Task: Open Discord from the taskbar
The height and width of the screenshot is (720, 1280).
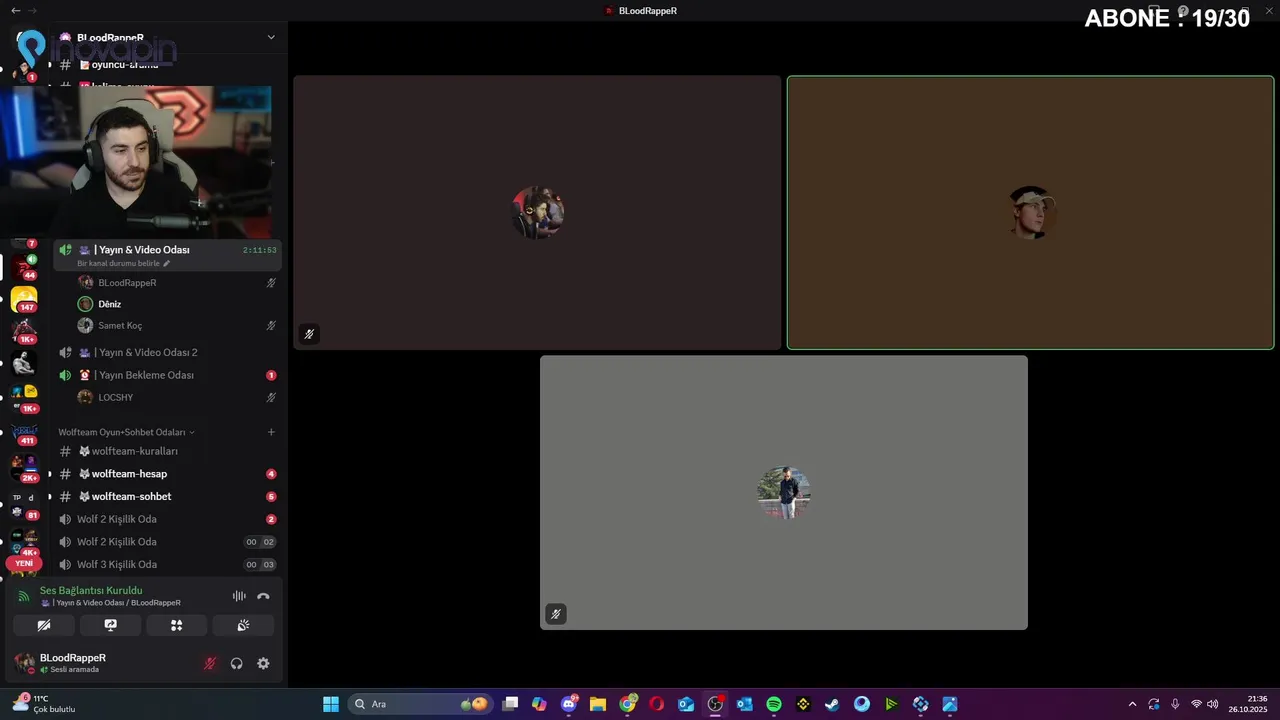Action: pyautogui.click(x=569, y=704)
